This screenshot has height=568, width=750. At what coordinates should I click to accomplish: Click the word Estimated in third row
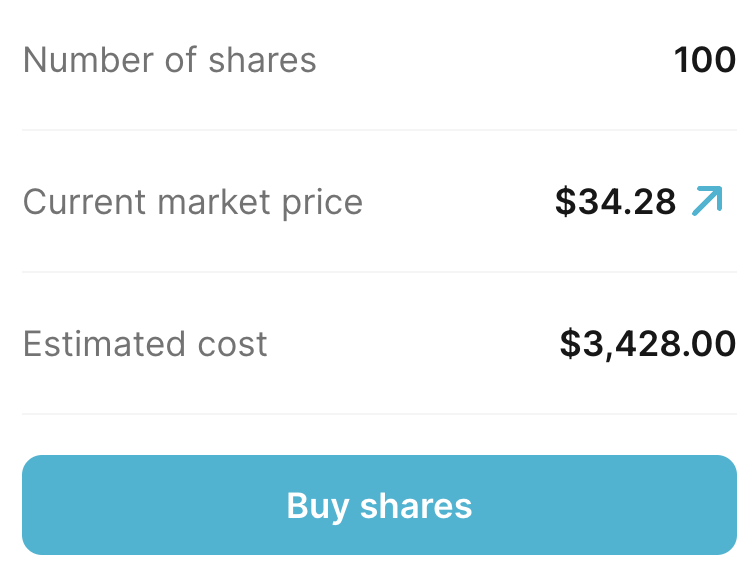click(x=104, y=344)
